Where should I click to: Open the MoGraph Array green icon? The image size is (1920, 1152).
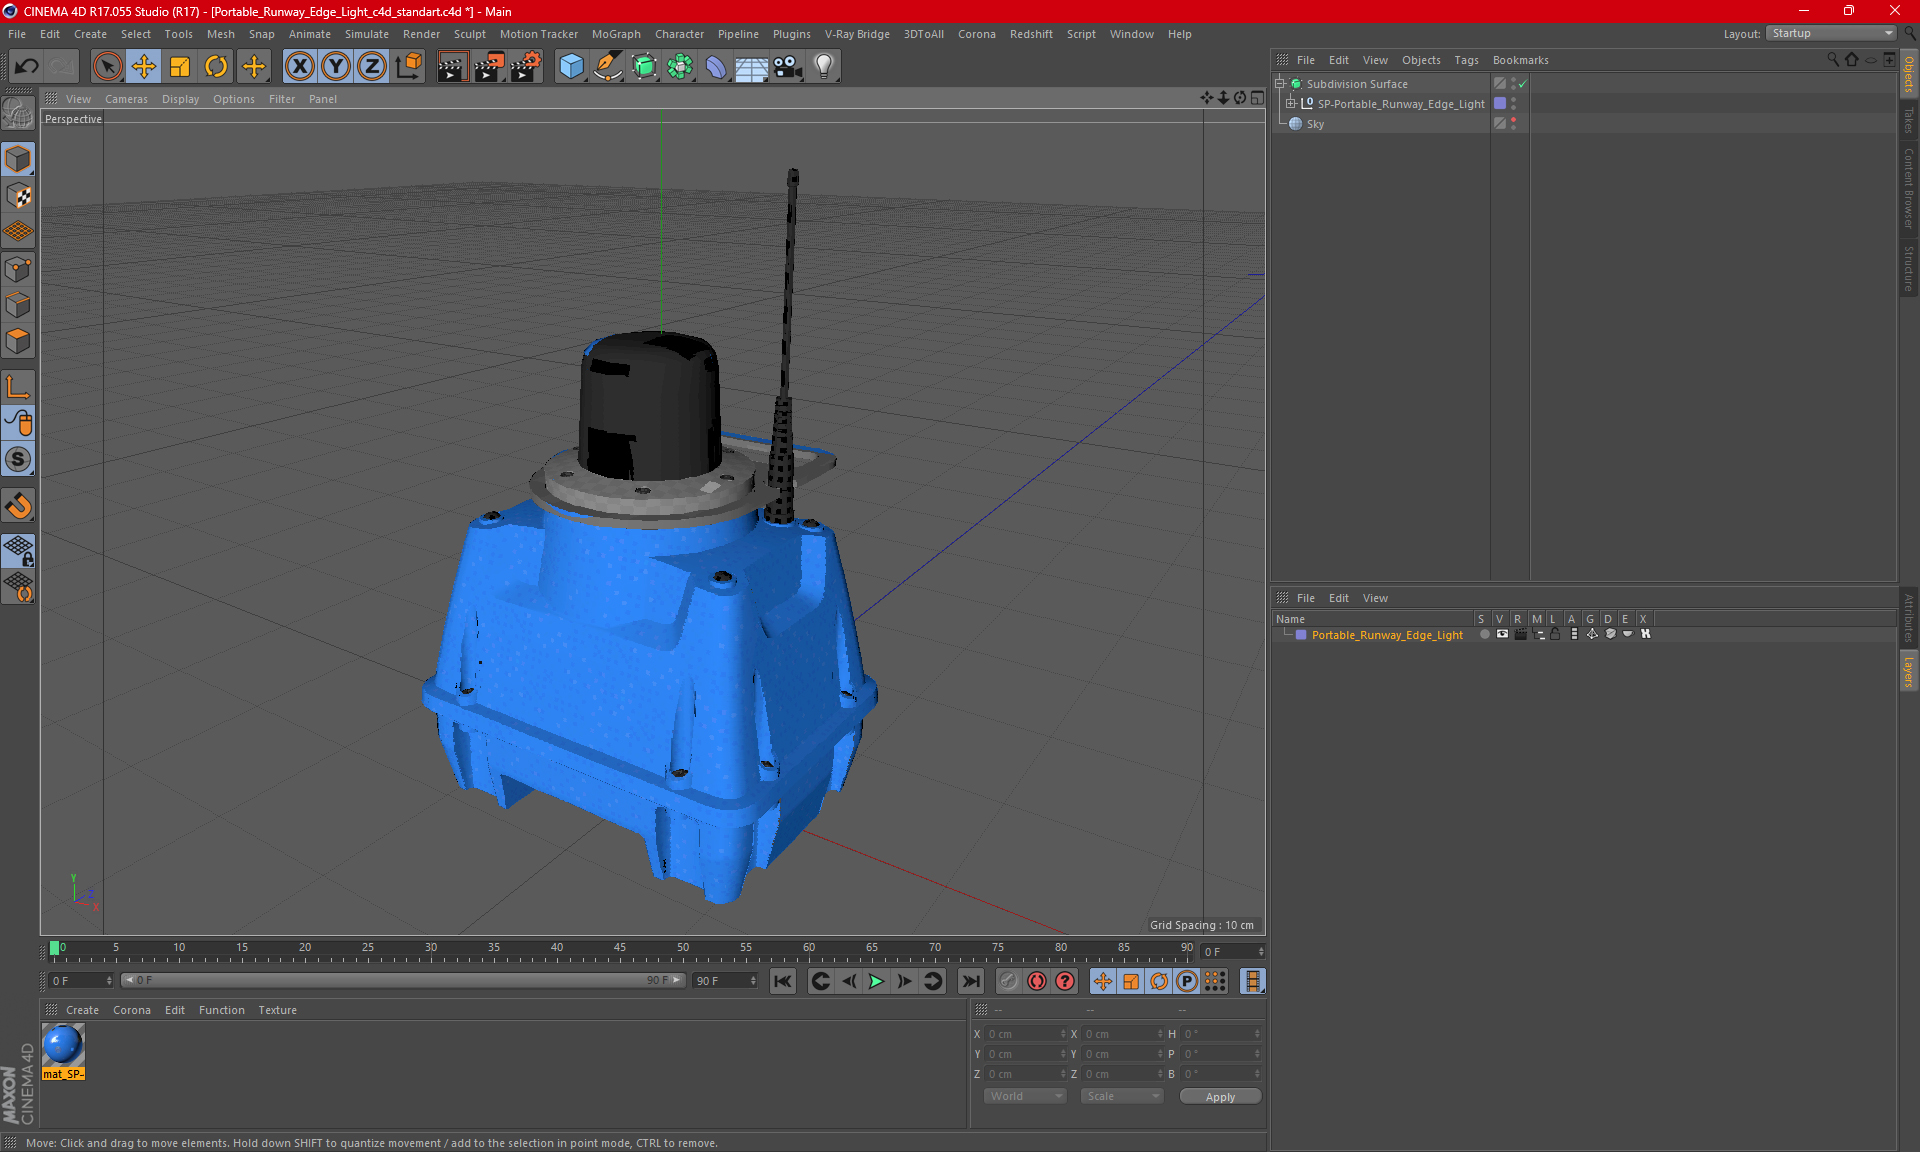click(x=680, y=67)
